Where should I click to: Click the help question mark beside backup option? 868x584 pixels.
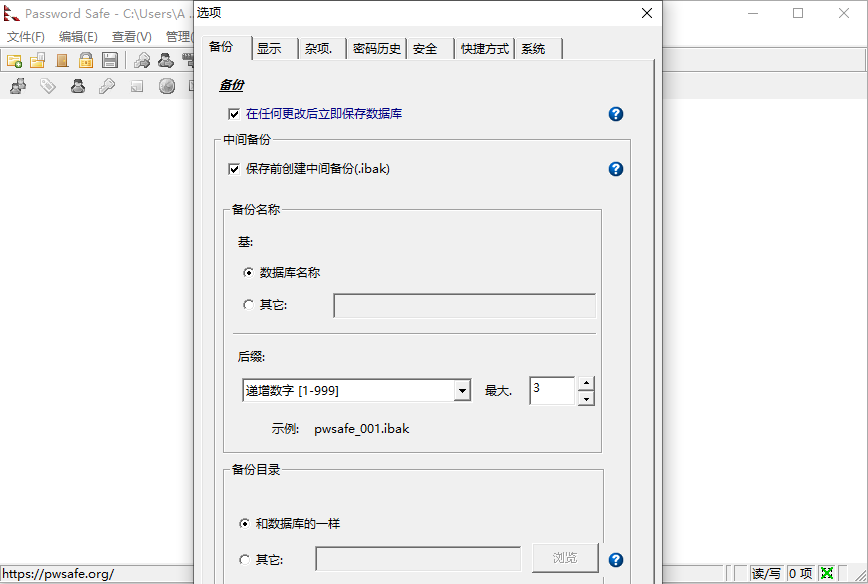tap(615, 114)
